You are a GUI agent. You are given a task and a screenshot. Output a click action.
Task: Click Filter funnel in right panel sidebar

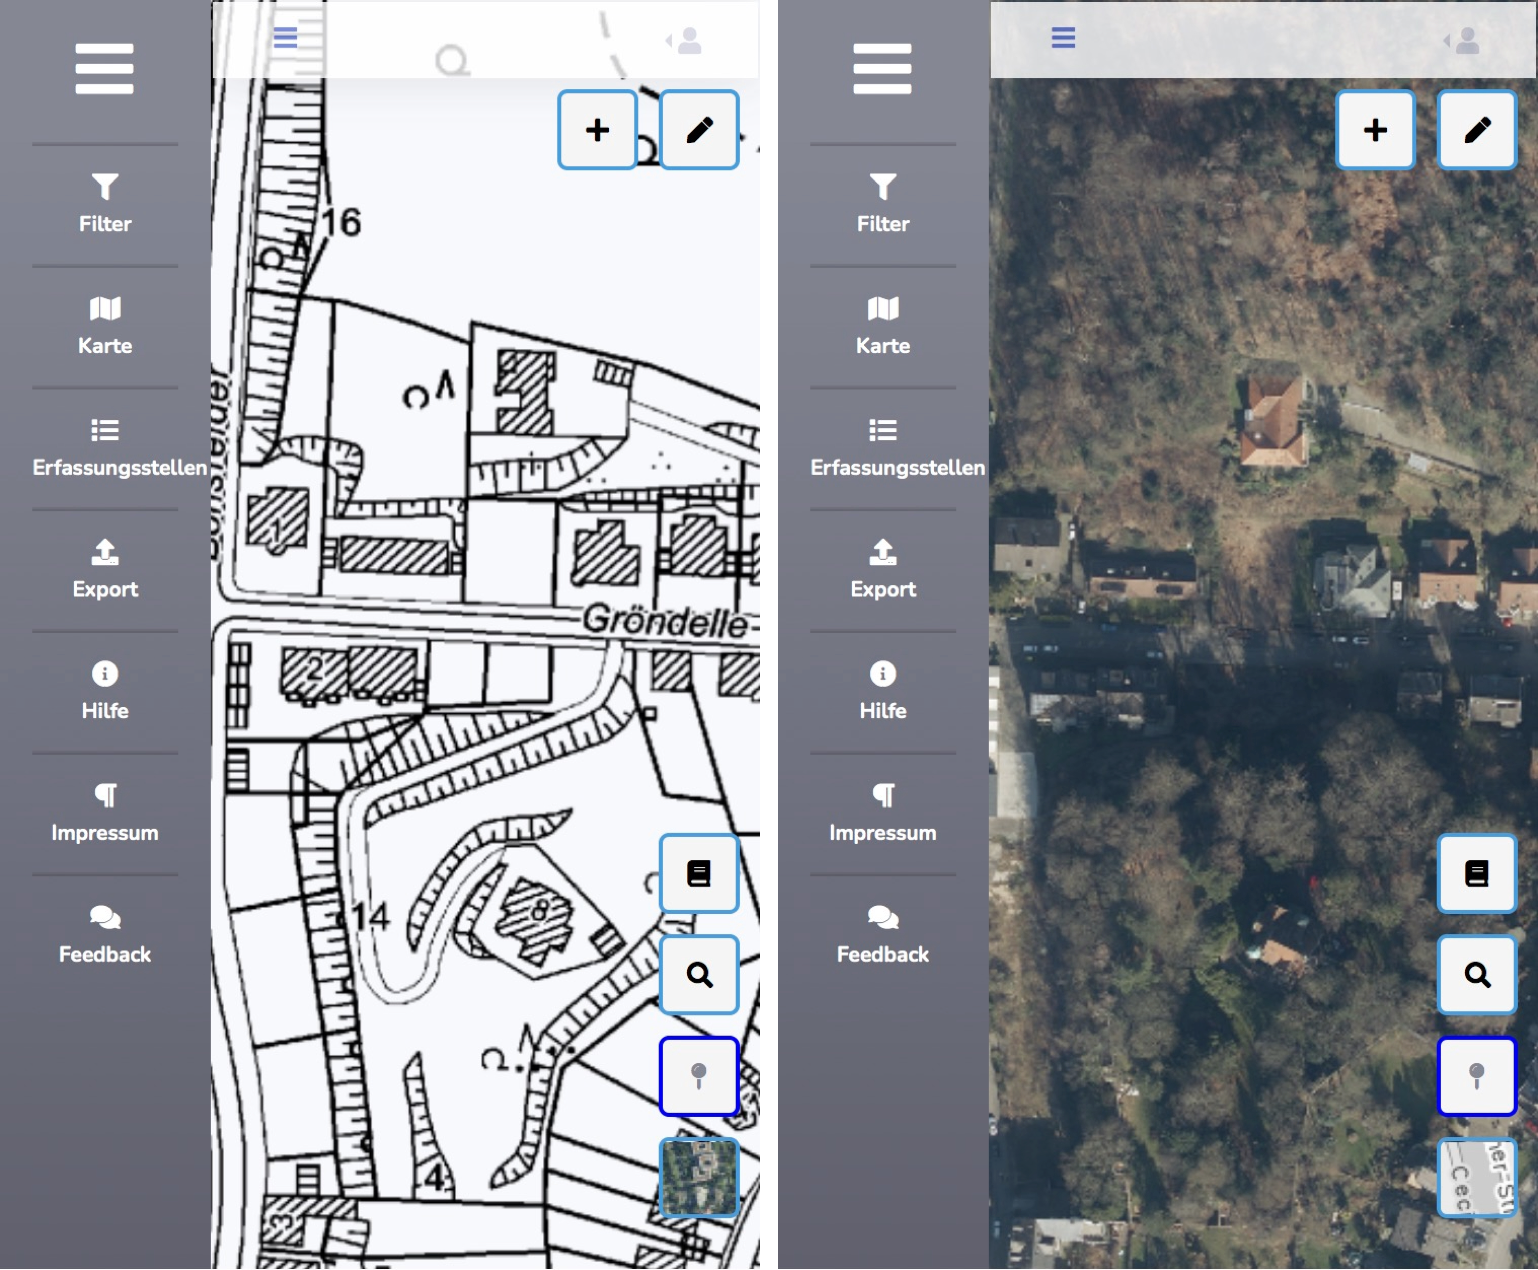pos(883,186)
